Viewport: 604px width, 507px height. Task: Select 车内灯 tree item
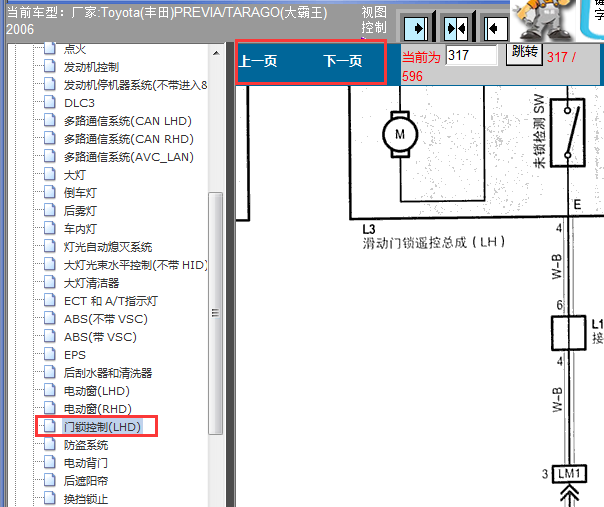click(80, 229)
